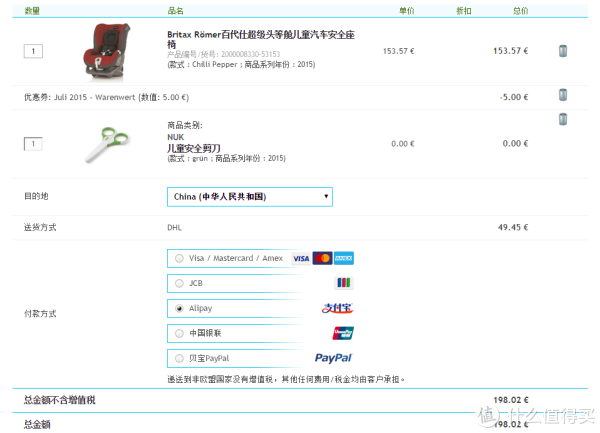Click the 总金额不含增值税 label

click(x=60, y=400)
